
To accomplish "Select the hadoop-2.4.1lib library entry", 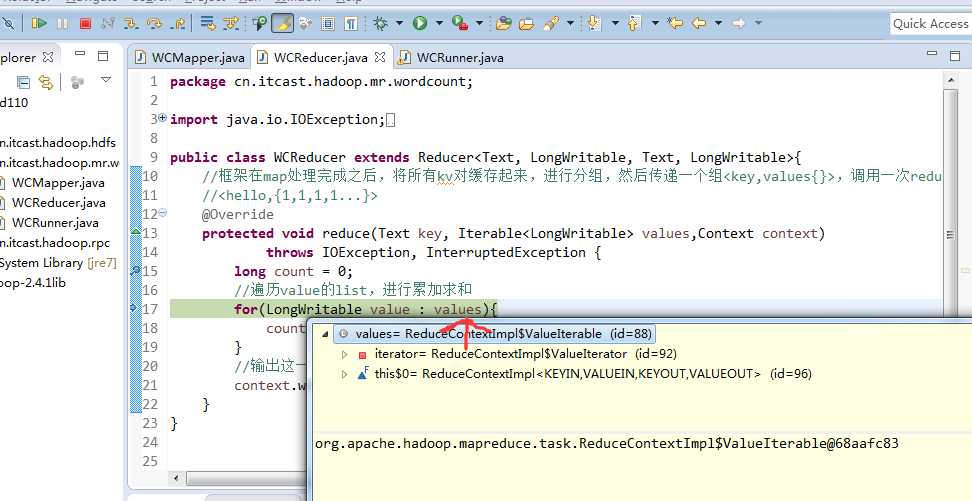I will (x=33, y=283).
